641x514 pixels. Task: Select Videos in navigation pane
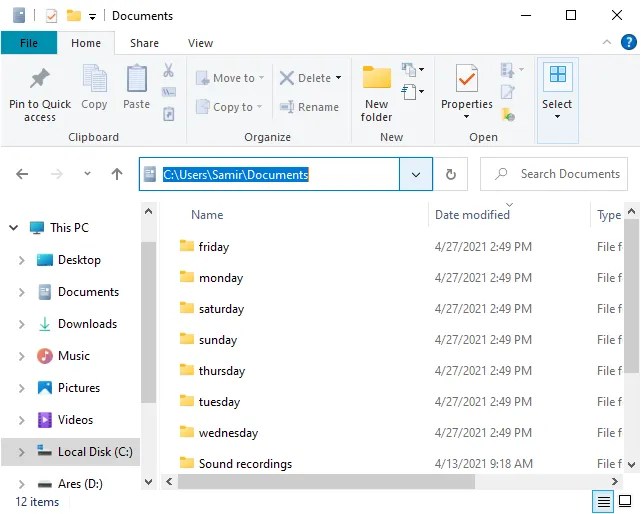[75, 420]
